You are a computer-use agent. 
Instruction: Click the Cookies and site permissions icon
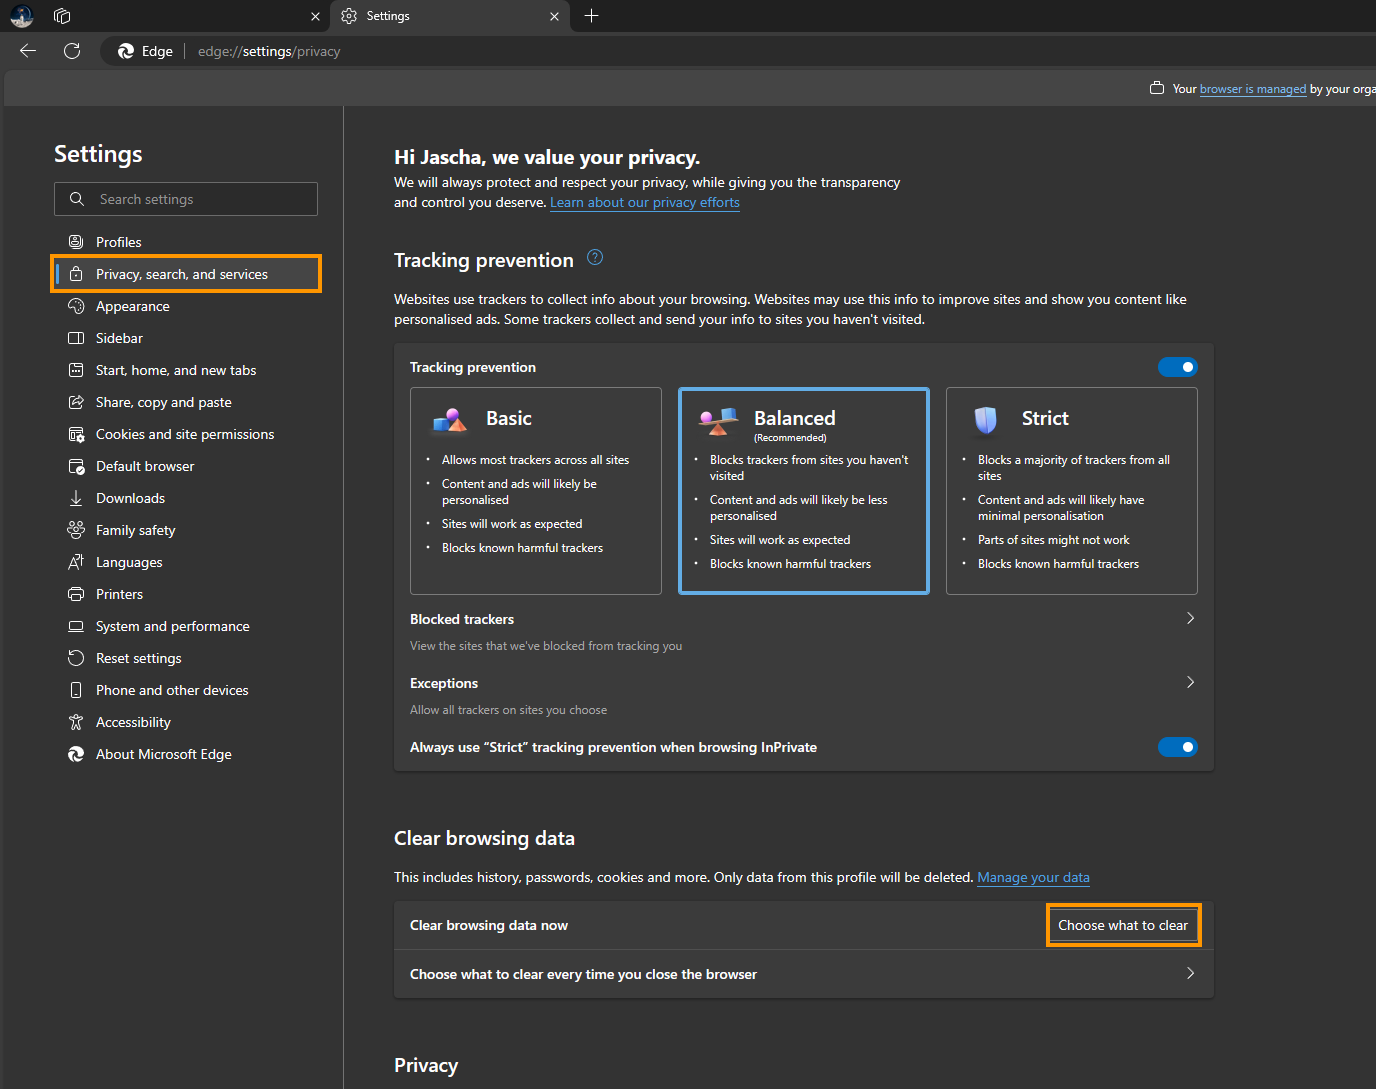76,434
